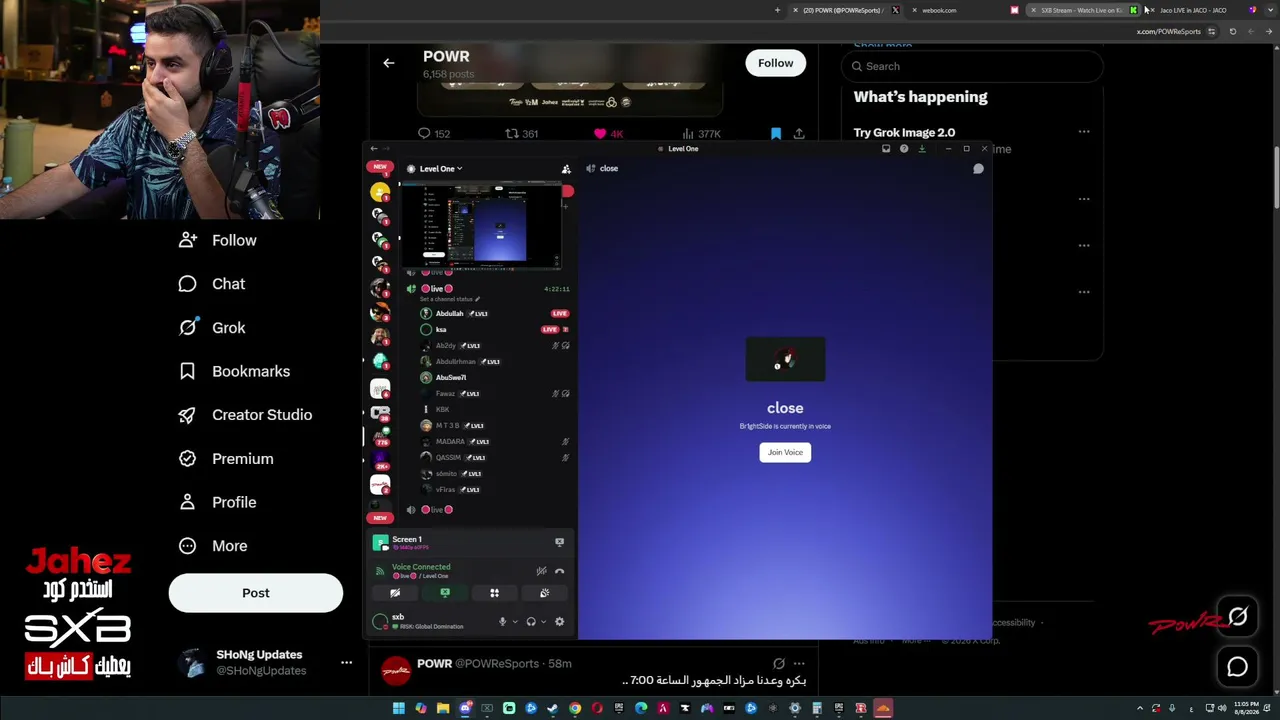Open Chat in the X sidebar
The width and height of the screenshot is (1280, 720).
(x=211, y=284)
